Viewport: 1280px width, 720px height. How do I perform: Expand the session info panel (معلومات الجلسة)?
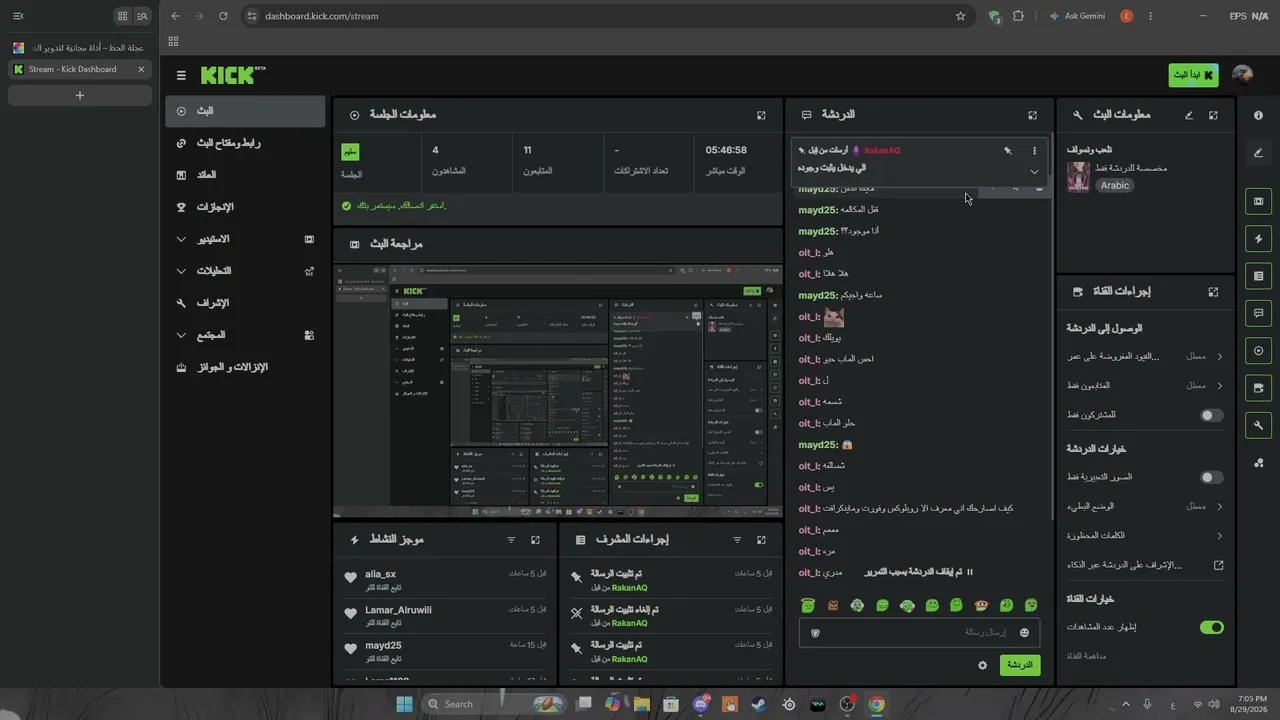point(761,115)
